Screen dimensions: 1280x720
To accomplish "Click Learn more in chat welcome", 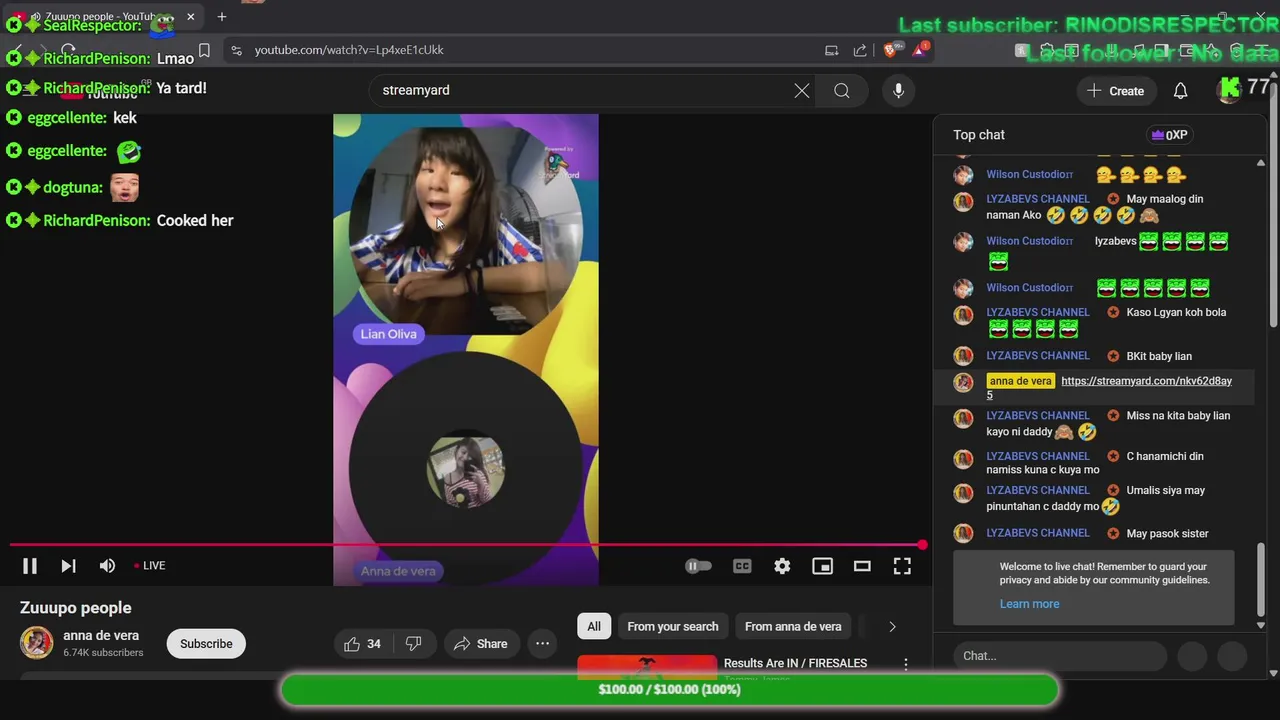I will (x=1029, y=604).
